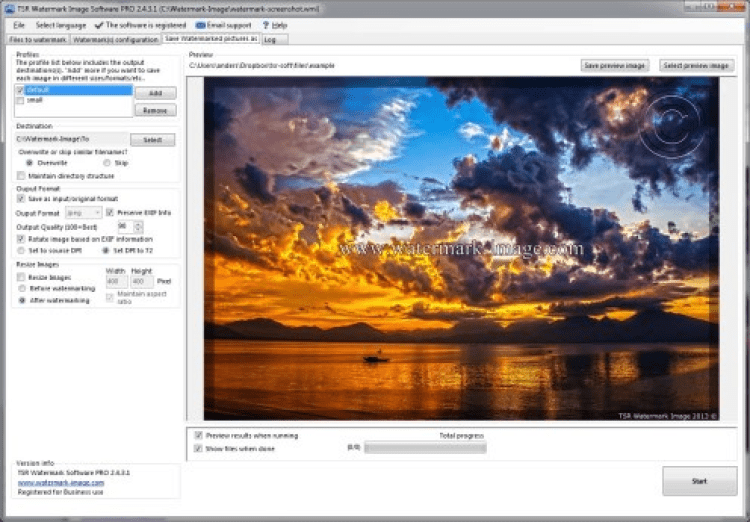This screenshot has height=522, width=750.
Task: Toggle Preserve EXIF info checkbox
Action: coord(111,212)
